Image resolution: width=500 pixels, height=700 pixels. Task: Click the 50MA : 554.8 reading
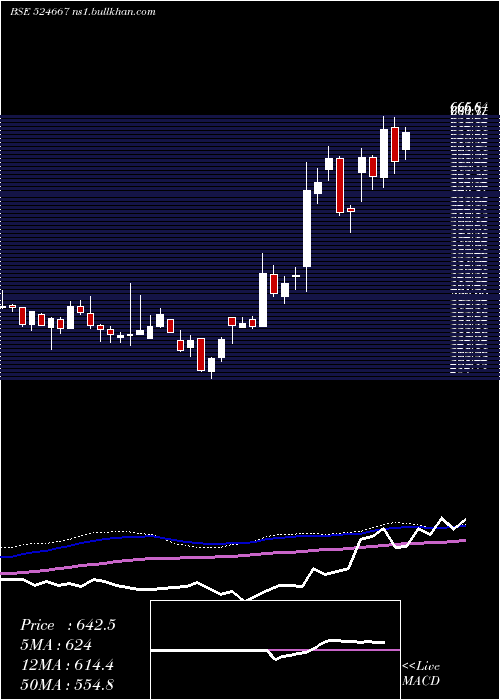click(x=67, y=684)
